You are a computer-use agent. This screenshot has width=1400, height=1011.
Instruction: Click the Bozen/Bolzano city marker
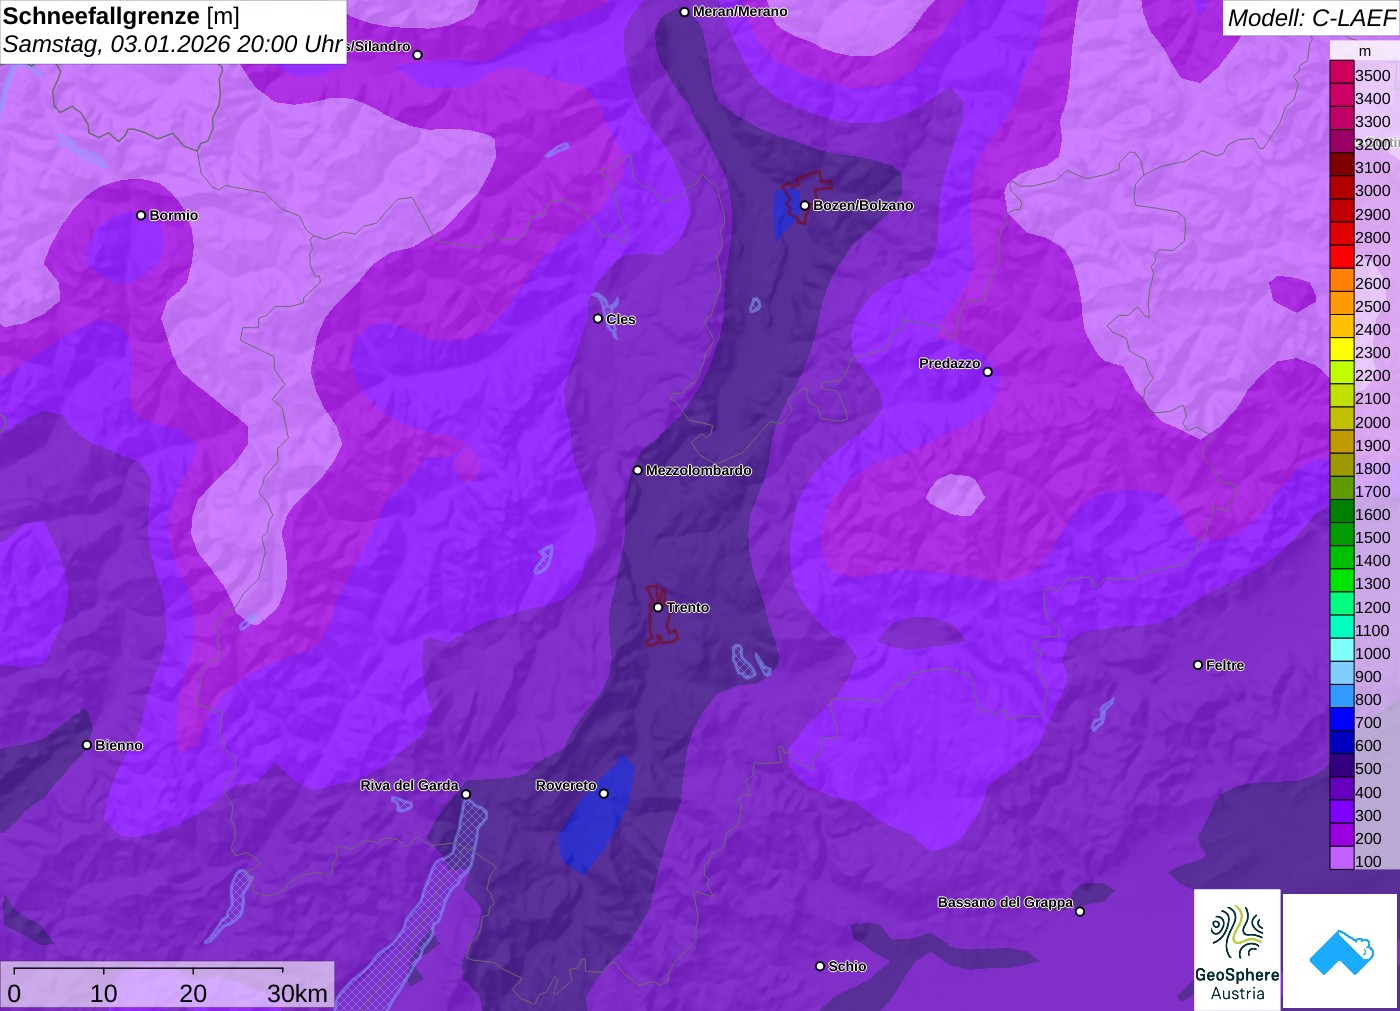(804, 206)
